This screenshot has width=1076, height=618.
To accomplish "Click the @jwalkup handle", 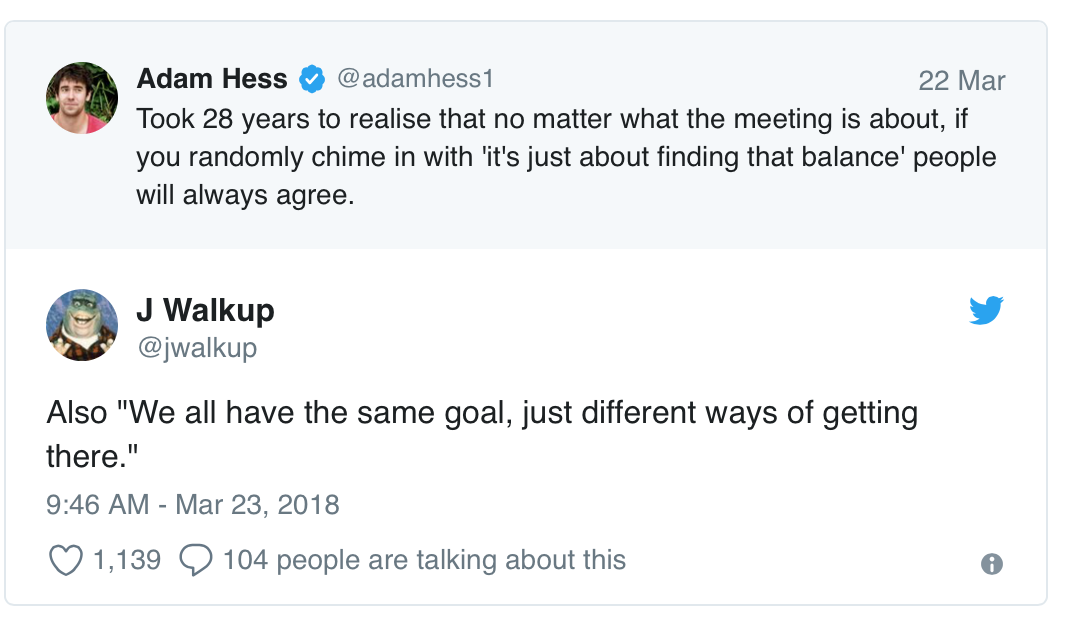I will (x=196, y=347).
